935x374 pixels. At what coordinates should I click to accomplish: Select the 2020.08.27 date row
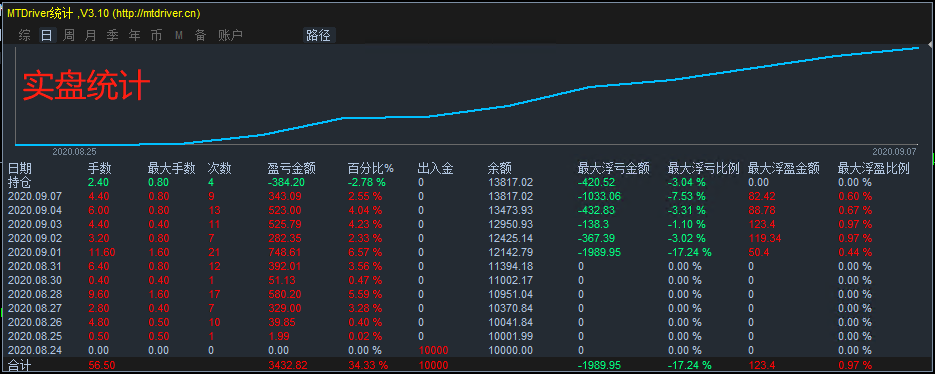[468, 308]
